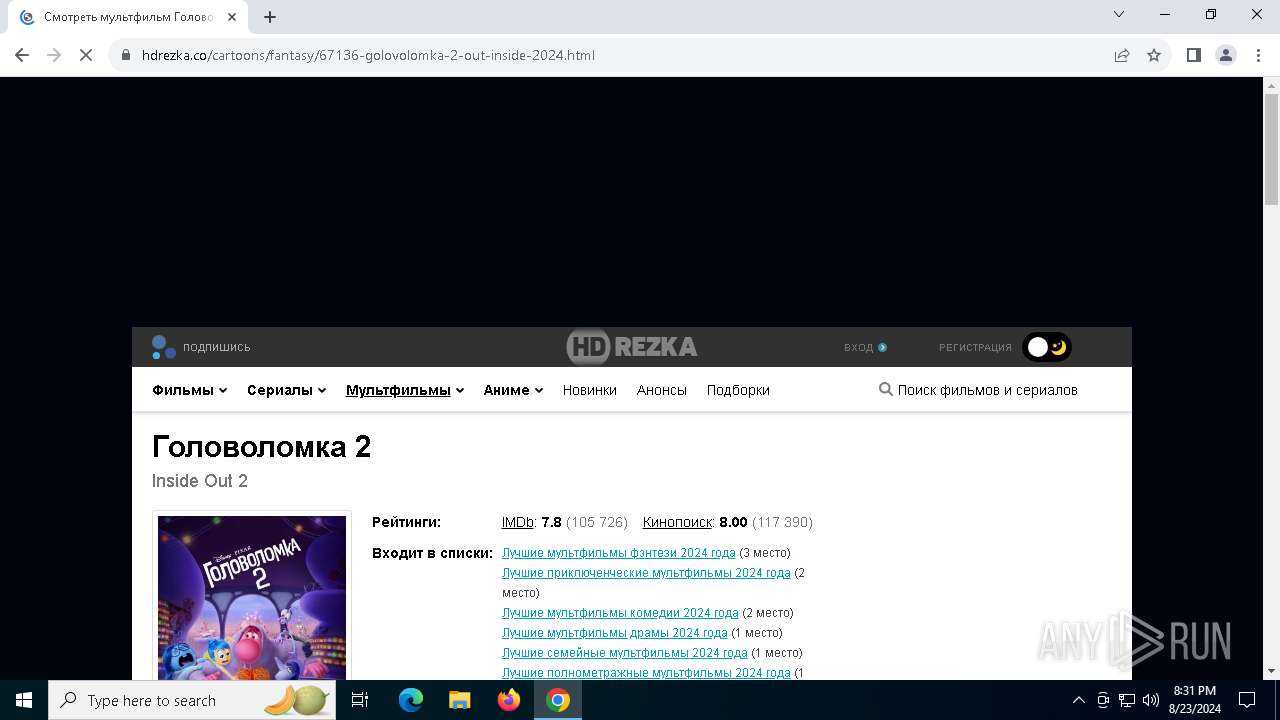Open the Новинки menu item
Screen dimensions: 1280x720
[589, 390]
